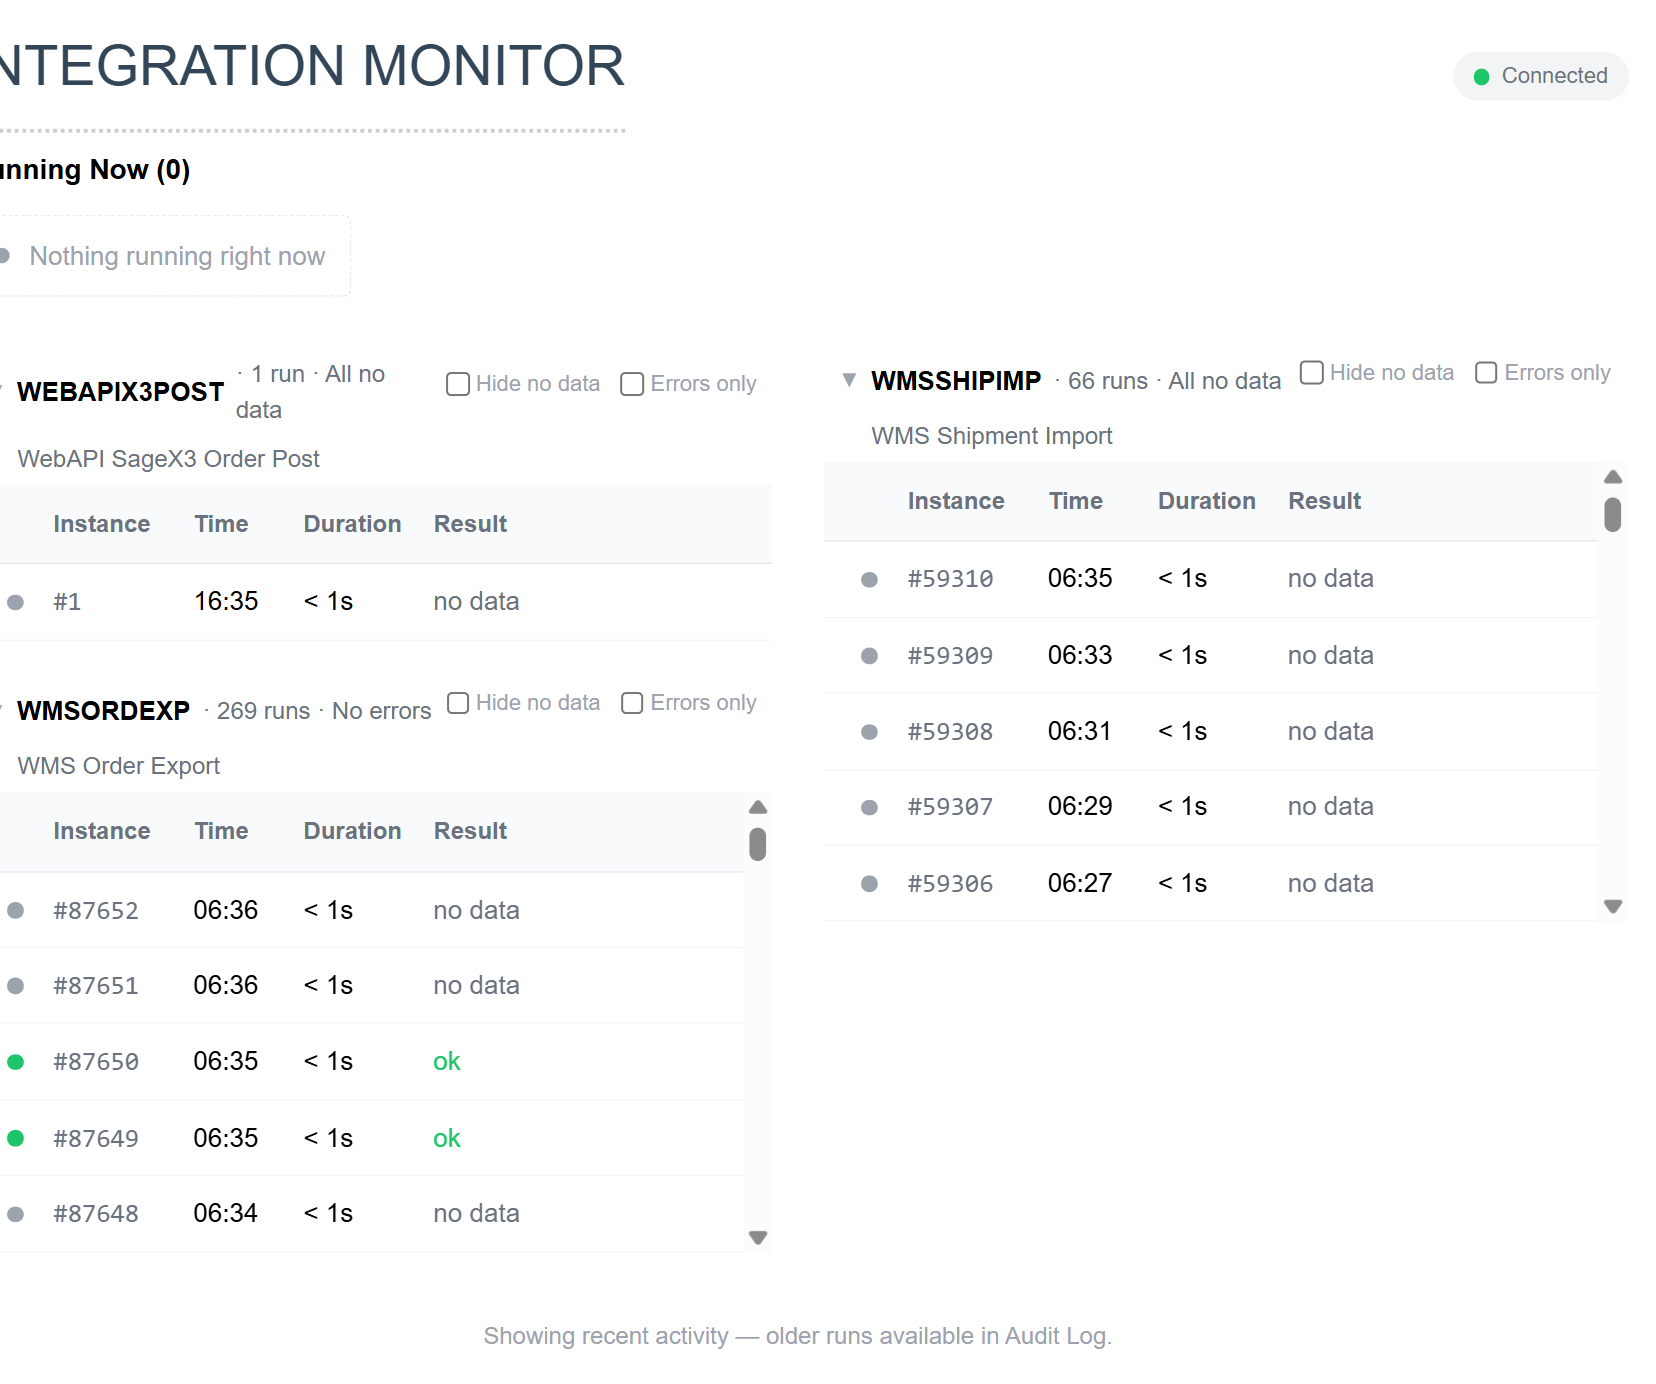Image resolution: width=1656 pixels, height=1384 pixels.
Task: Click the ok result for #87649
Action: 446,1138
